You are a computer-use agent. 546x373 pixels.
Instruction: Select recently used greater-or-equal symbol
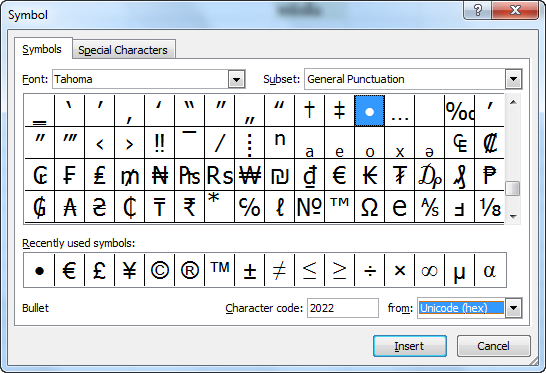(340, 270)
